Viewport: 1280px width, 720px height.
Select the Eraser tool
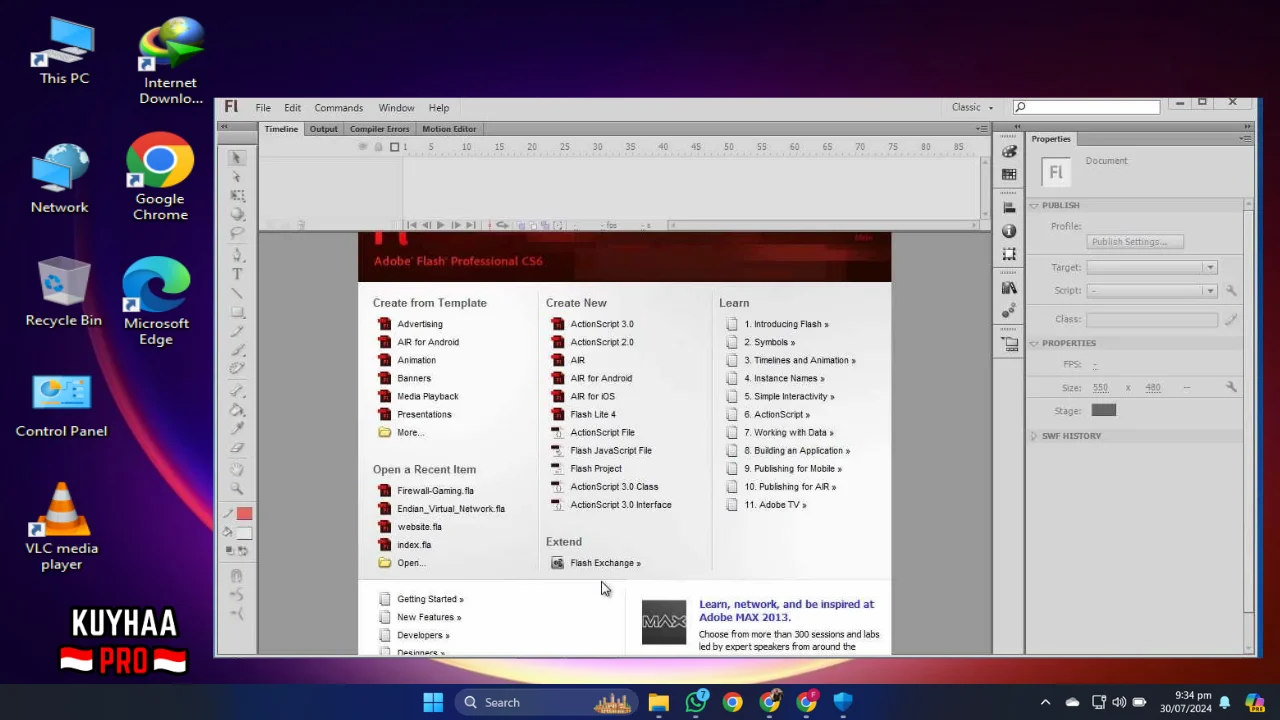tap(237, 448)
